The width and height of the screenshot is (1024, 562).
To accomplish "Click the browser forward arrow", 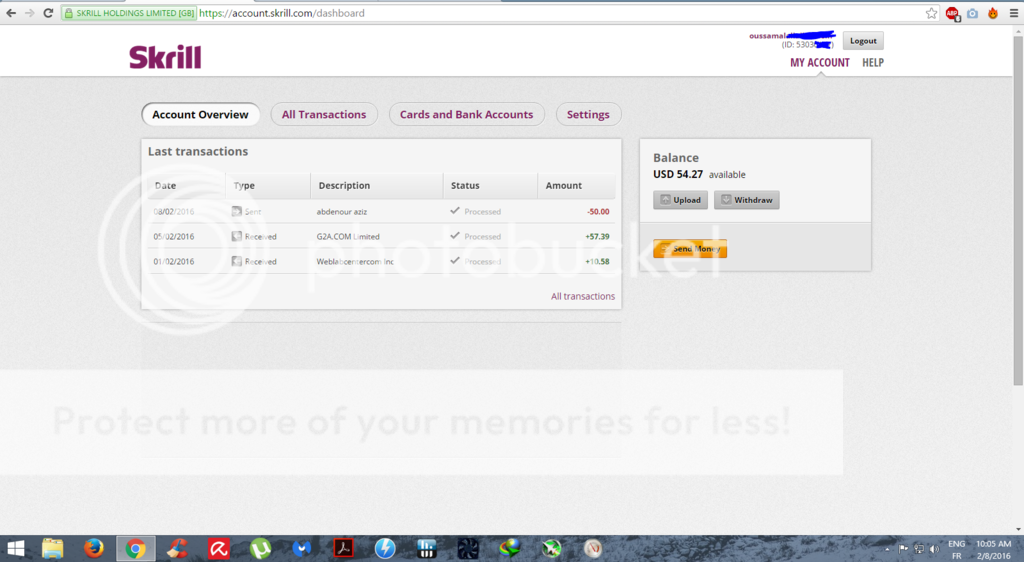I will pos(29,13).
